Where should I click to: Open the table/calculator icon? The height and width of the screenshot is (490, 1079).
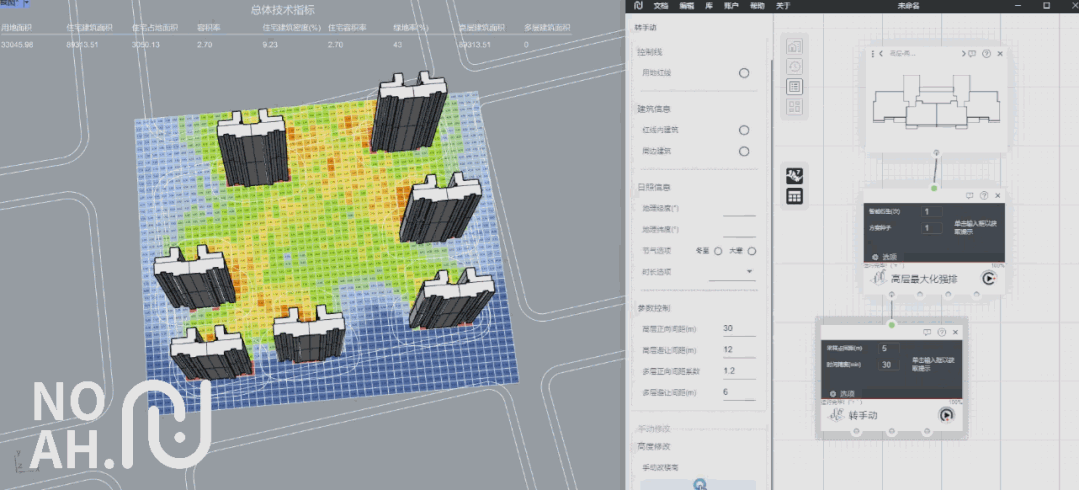tap(795, 196)
